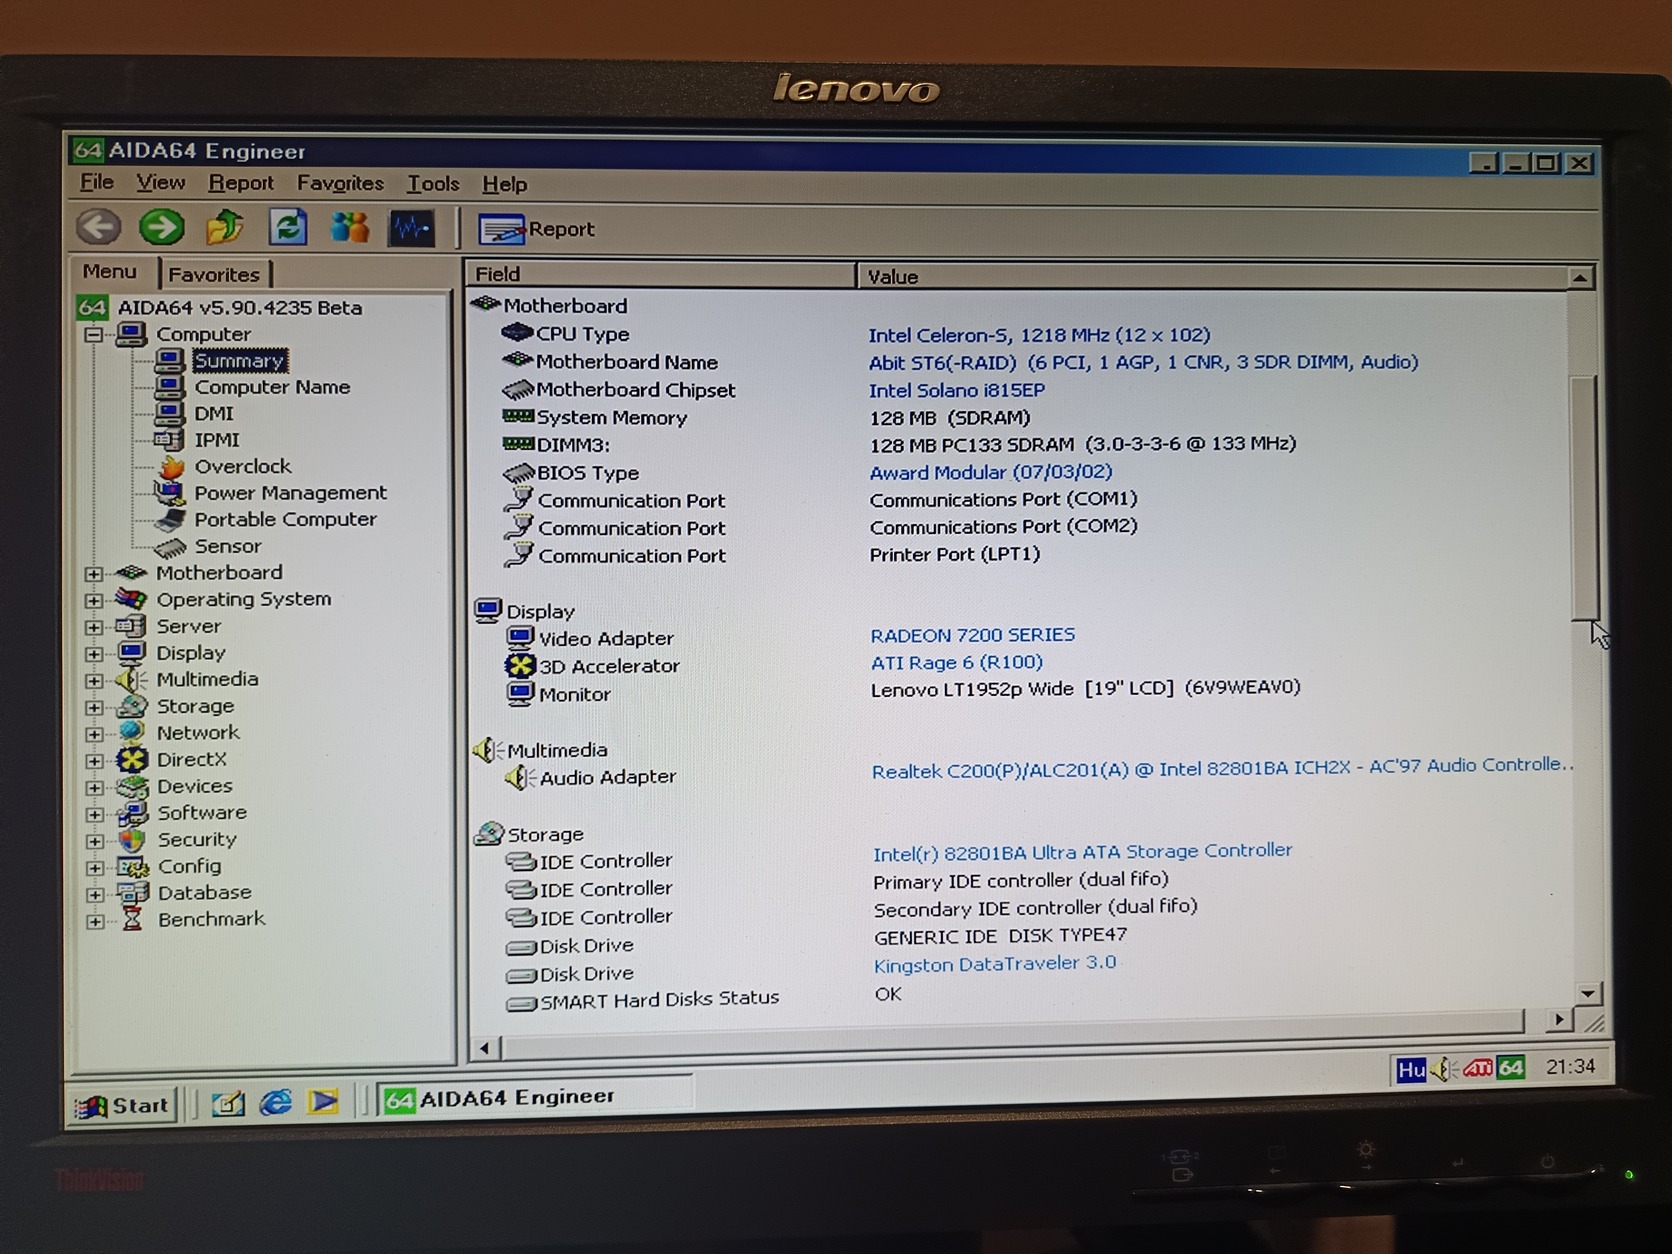
Task: Expand the Operating System tree node
Action: click(93, 601)
